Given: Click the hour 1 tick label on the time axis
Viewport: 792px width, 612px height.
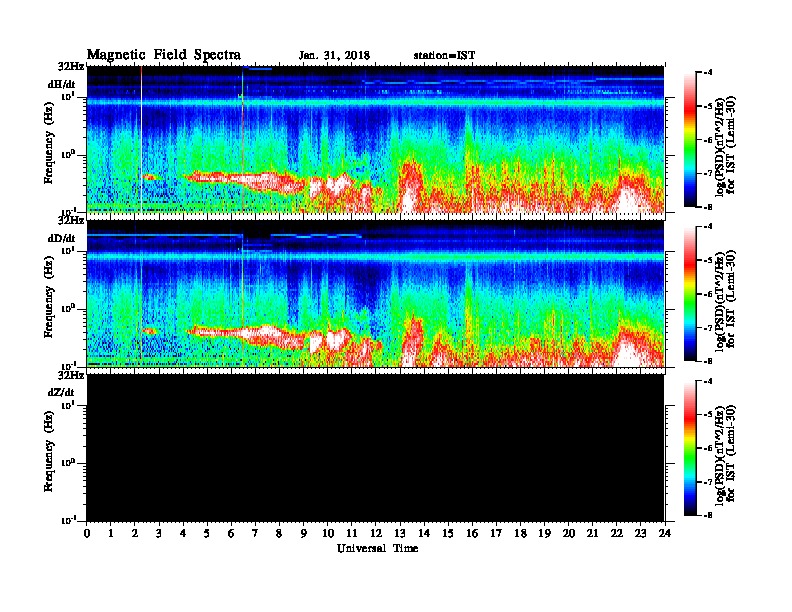Looking at the screenshot, I should click(x=111, y=533).
